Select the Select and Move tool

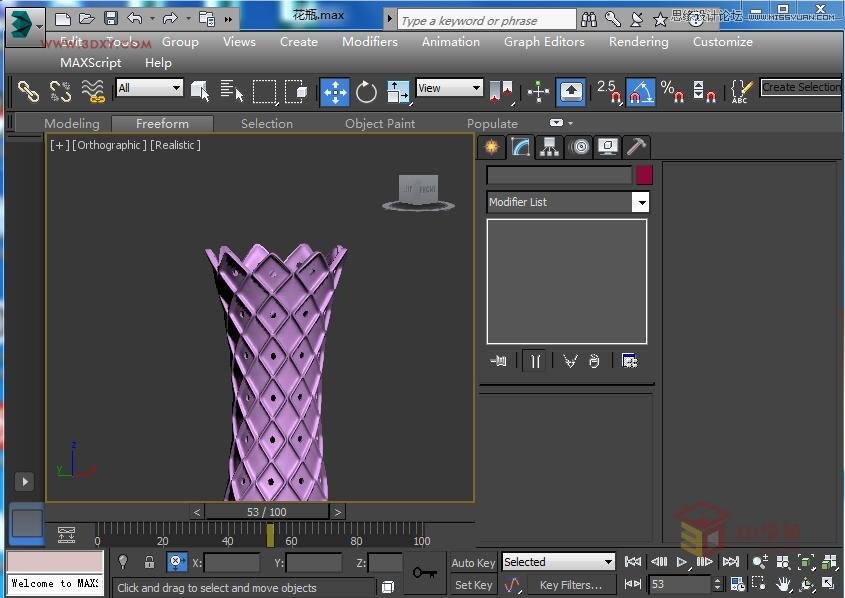334,92
